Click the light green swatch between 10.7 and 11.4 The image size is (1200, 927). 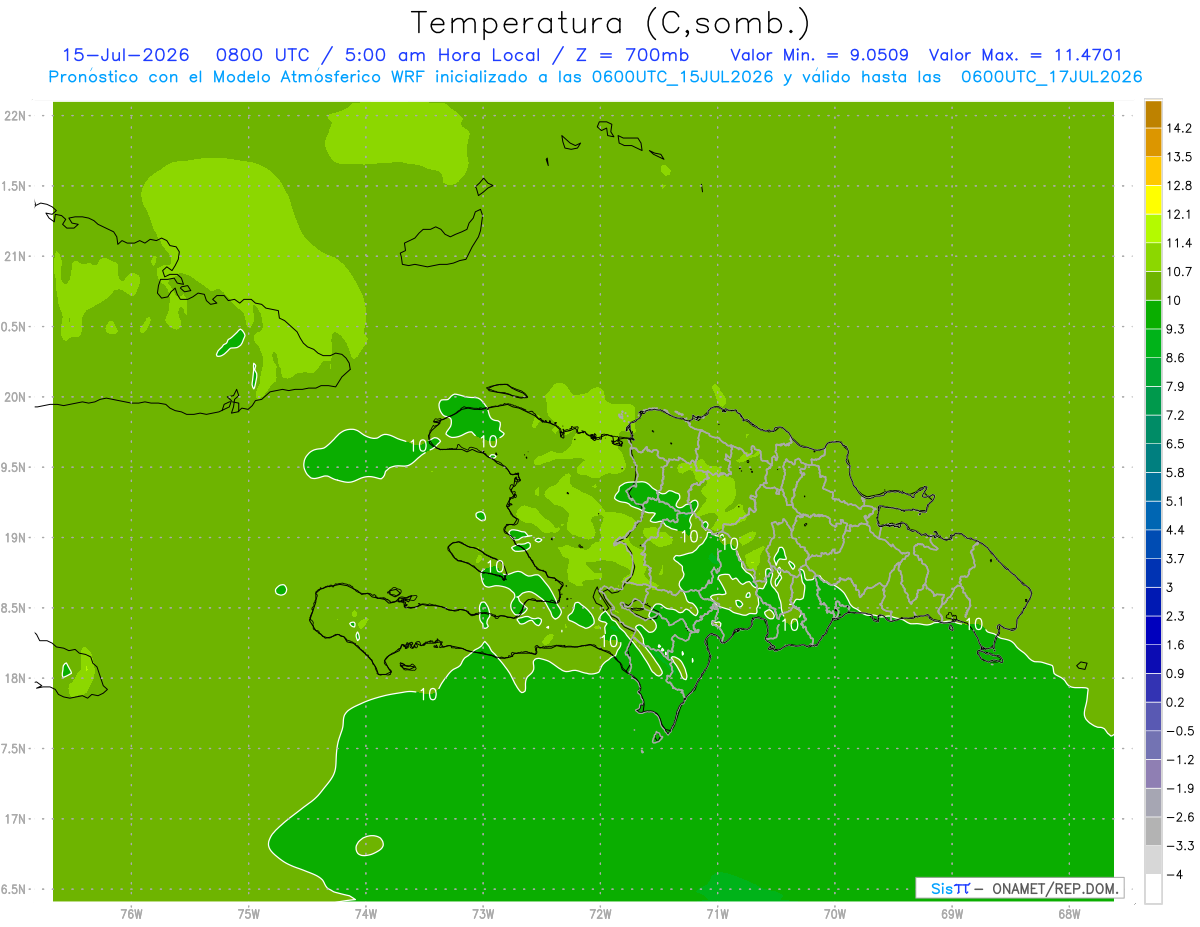pyautogui.click(x=1153, y=257)
